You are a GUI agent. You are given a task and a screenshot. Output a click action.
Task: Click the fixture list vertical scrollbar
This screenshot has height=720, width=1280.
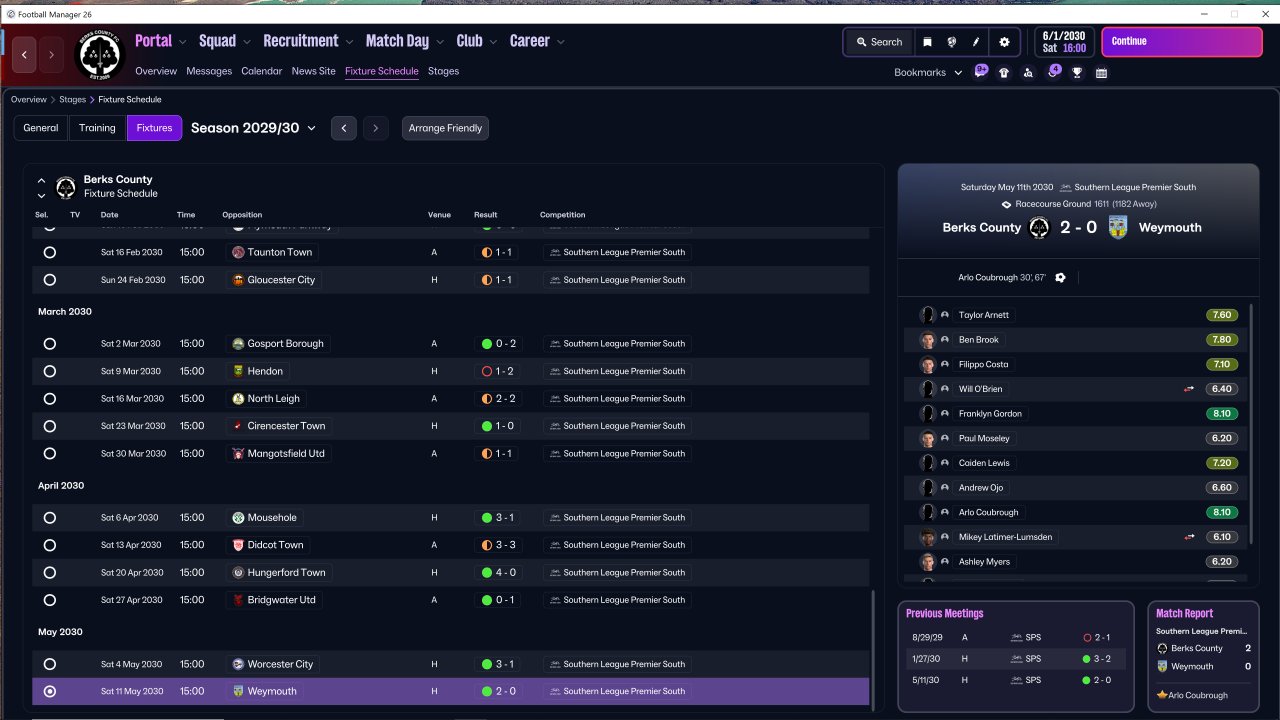pos(873,650)
